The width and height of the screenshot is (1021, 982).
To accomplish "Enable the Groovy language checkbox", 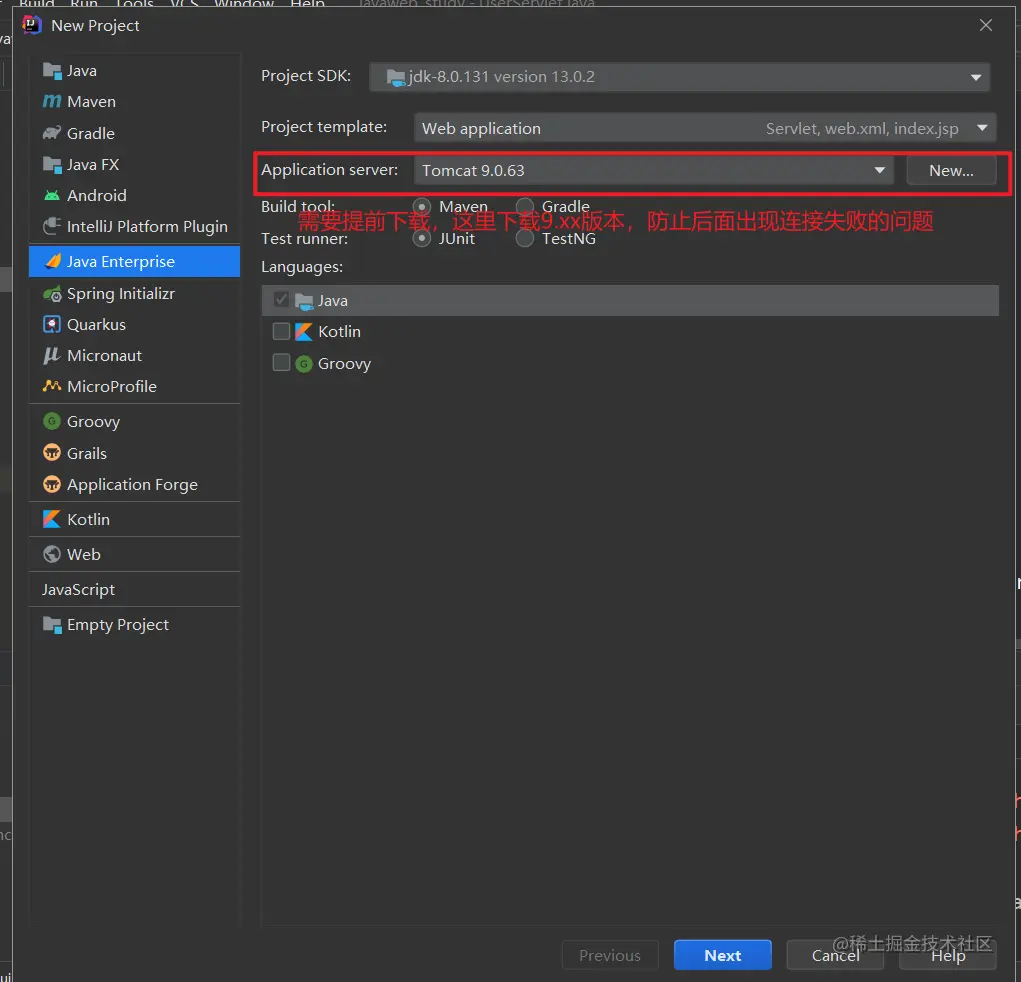I will (281, 362).
